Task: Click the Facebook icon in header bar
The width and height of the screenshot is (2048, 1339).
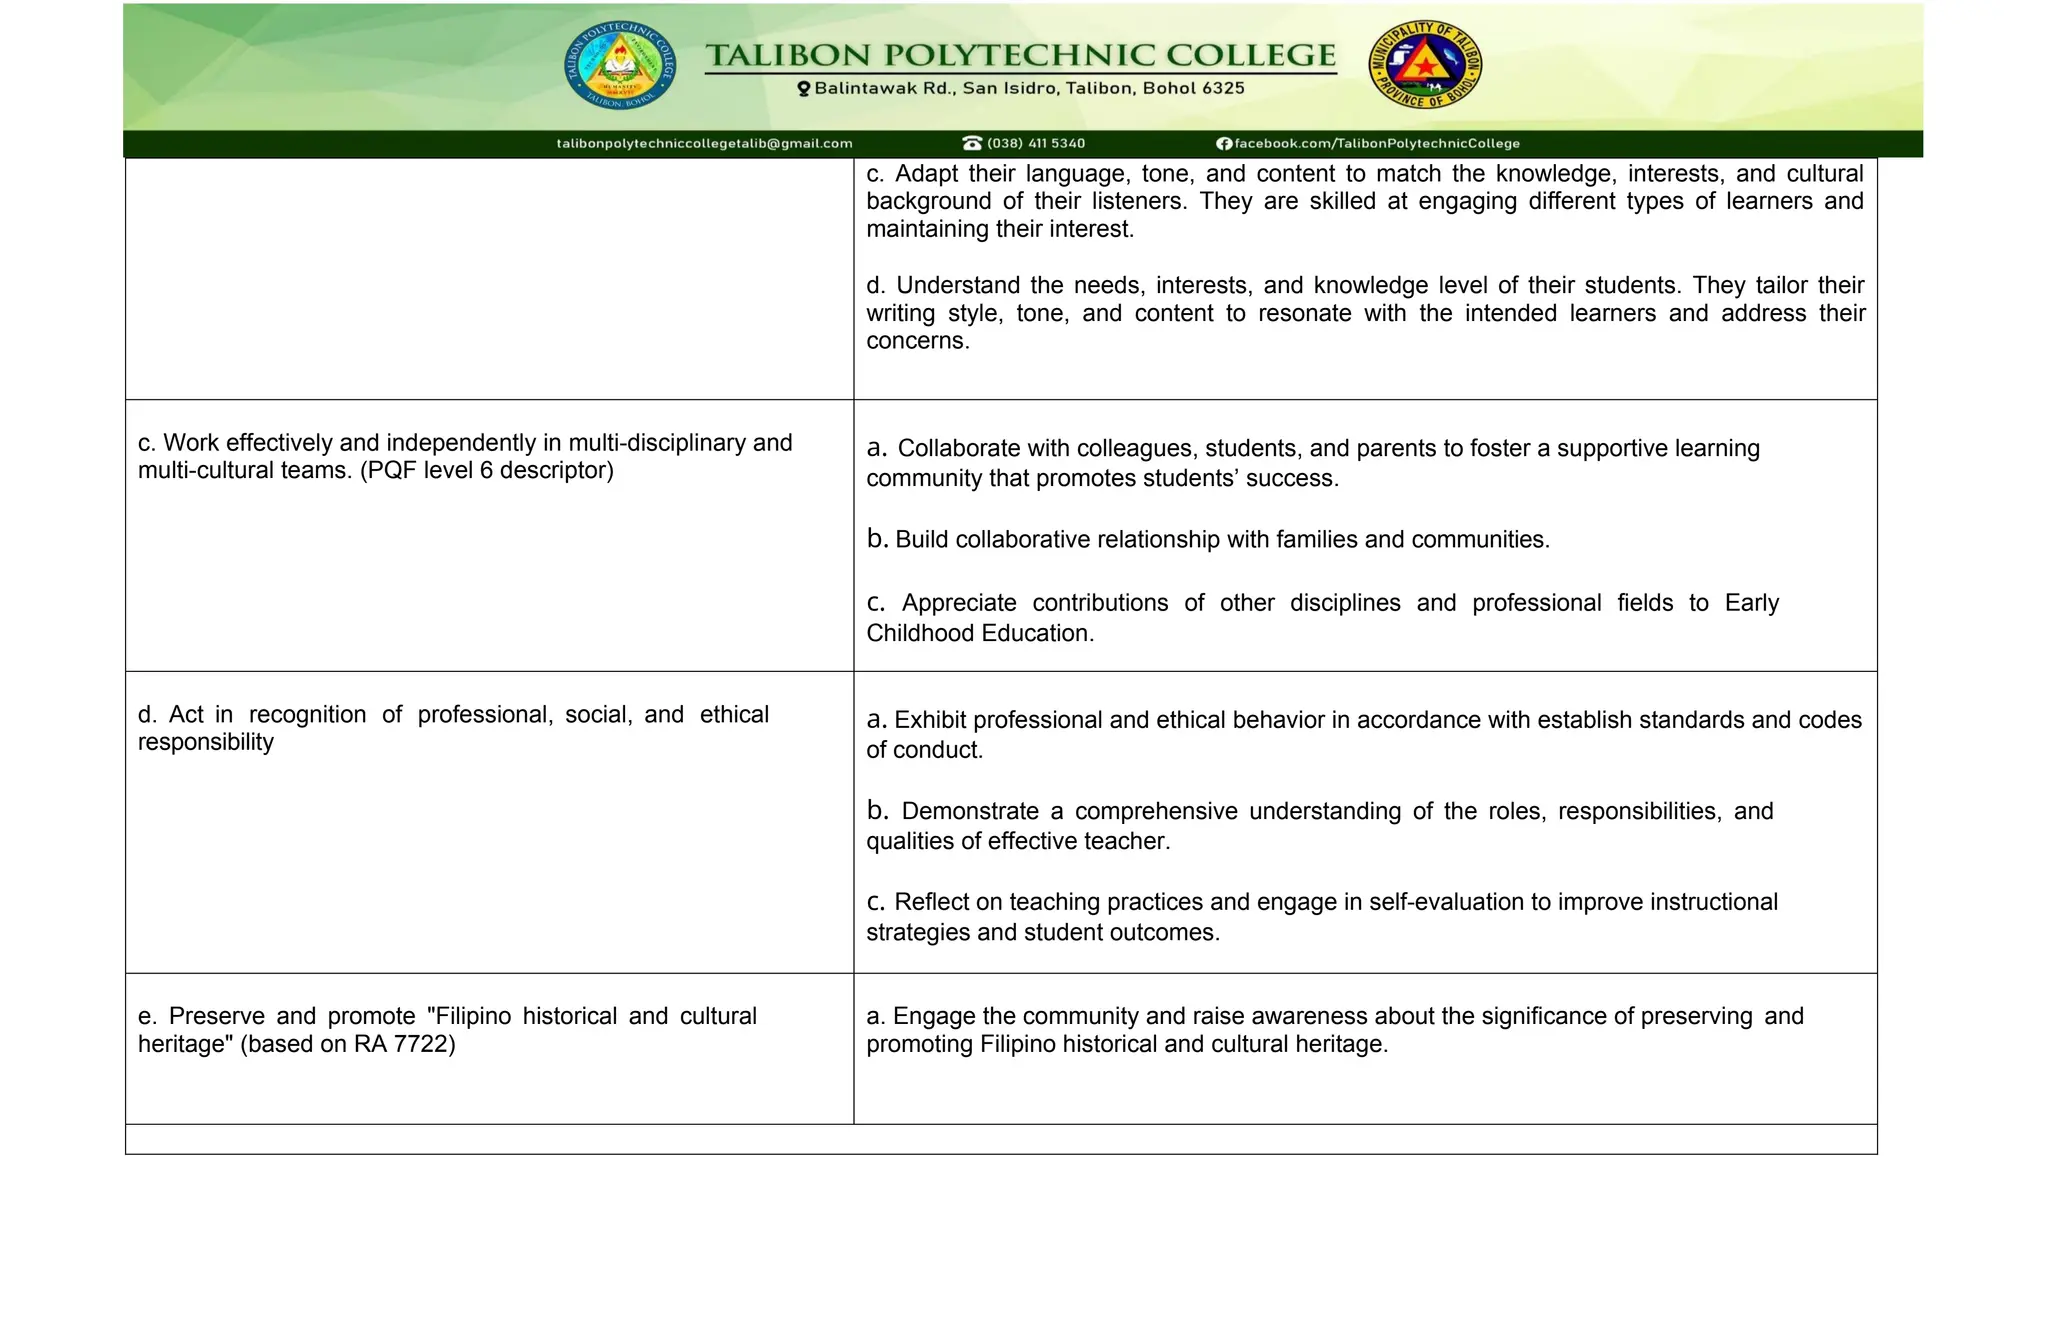Action: (1223, 144)
